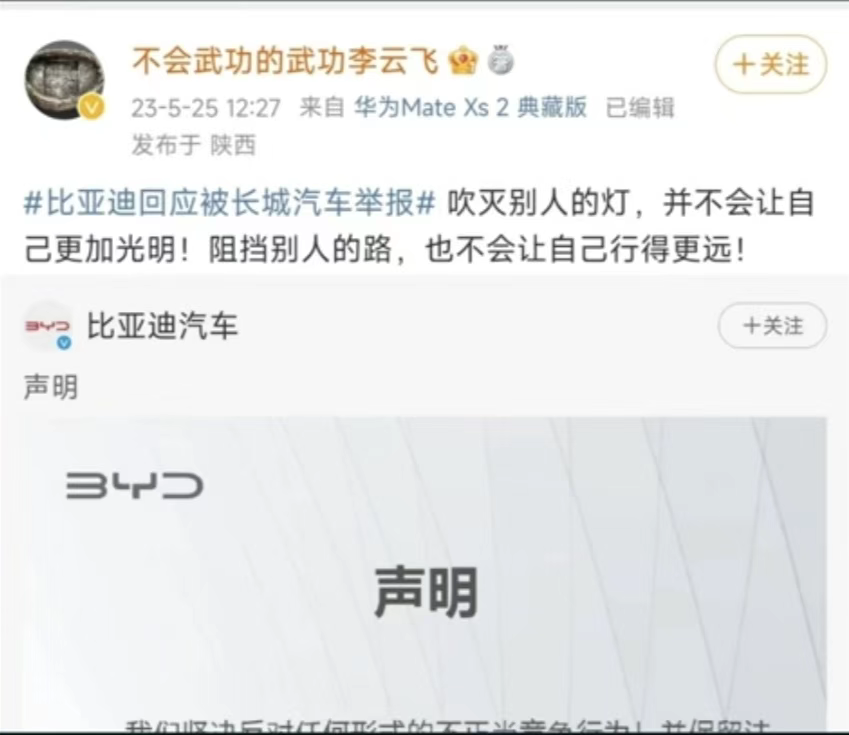This screenshot has height=735, width=849.
Task: Tap the silver medal badge icon
Action: click(500, 60)
